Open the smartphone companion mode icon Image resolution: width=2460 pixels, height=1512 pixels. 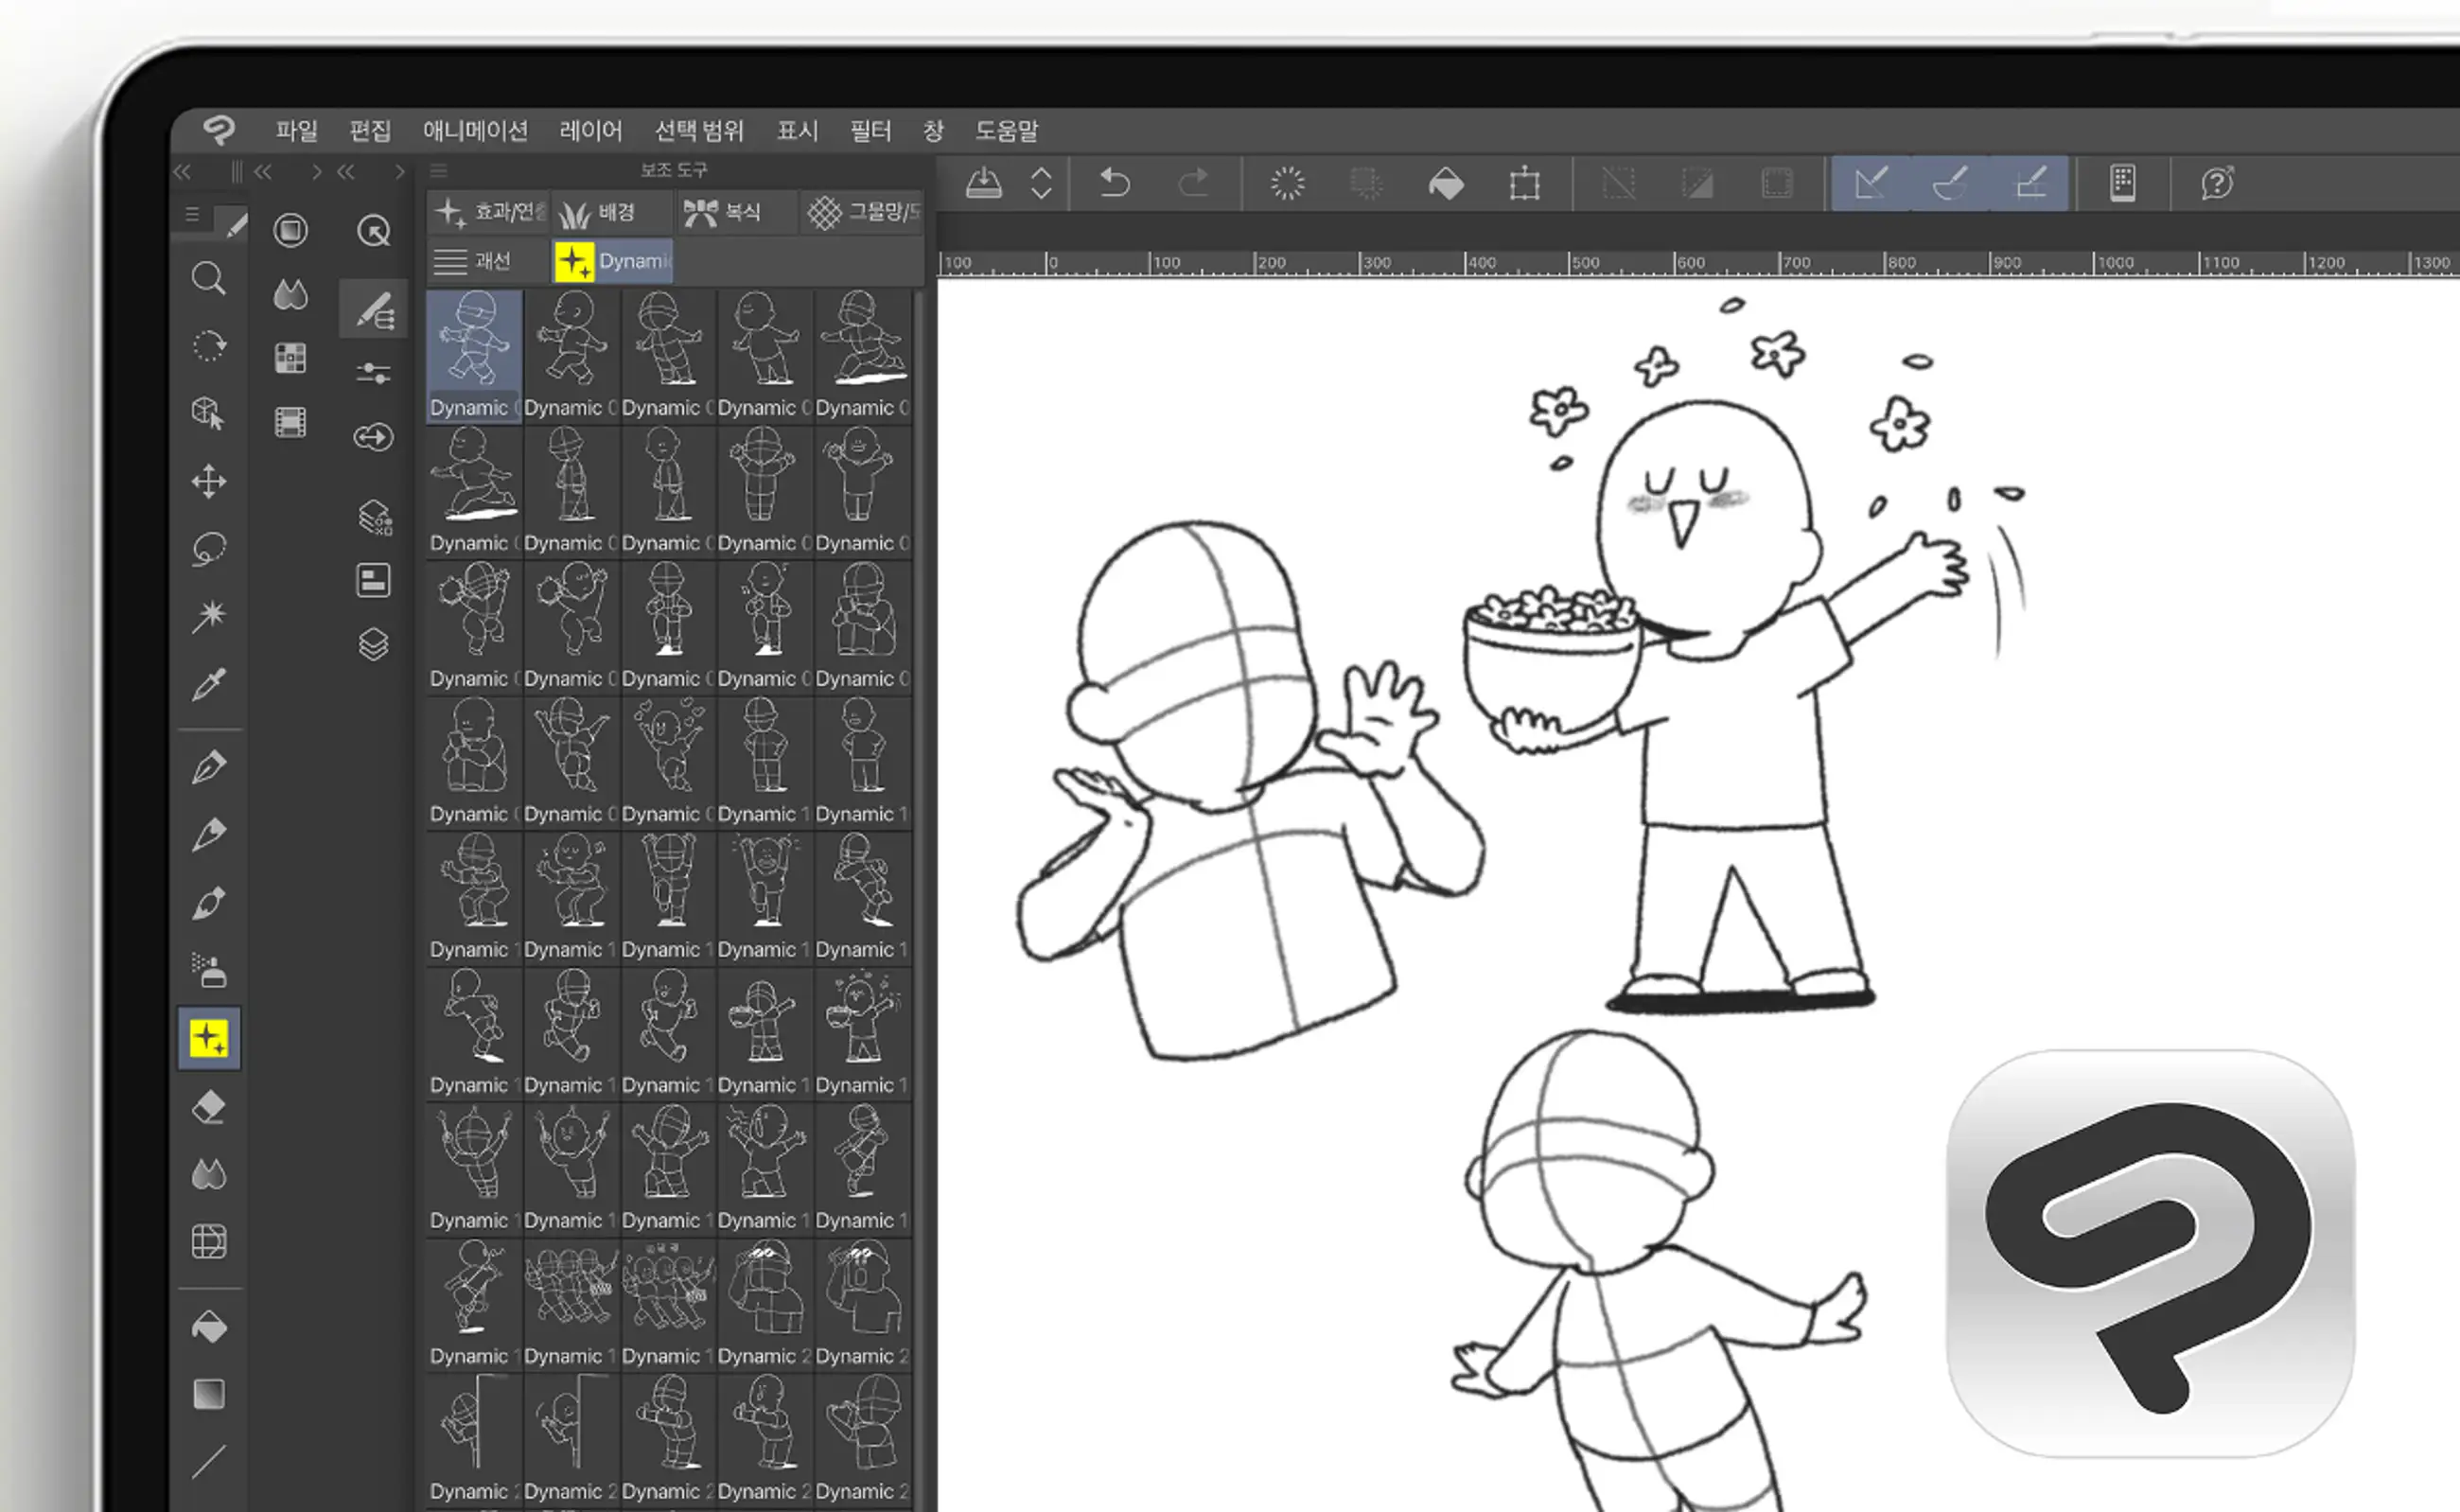click(2122, 183)
